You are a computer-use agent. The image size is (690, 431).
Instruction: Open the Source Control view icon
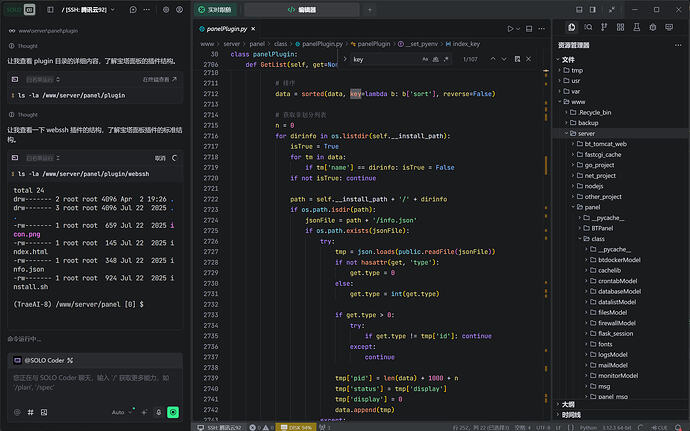click(x=604, y=27)
